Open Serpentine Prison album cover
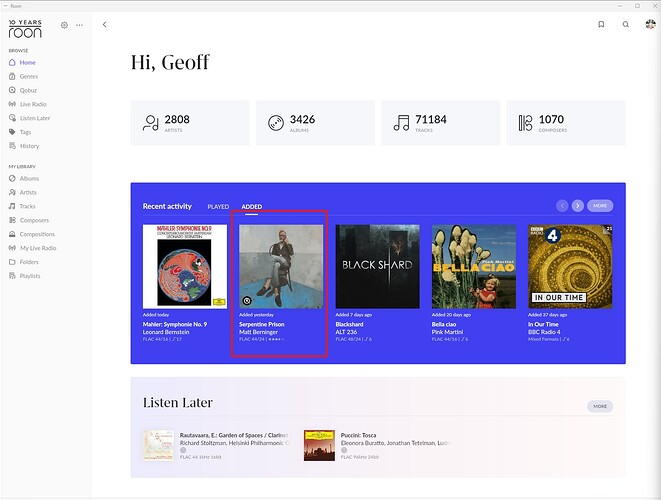Image resolution: width=661 pixels, height=500 pixels. 281,266
